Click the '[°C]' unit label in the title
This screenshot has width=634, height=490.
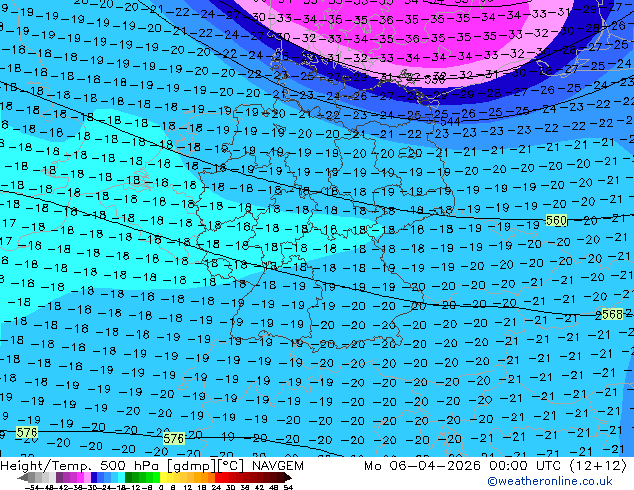[231, 466]
